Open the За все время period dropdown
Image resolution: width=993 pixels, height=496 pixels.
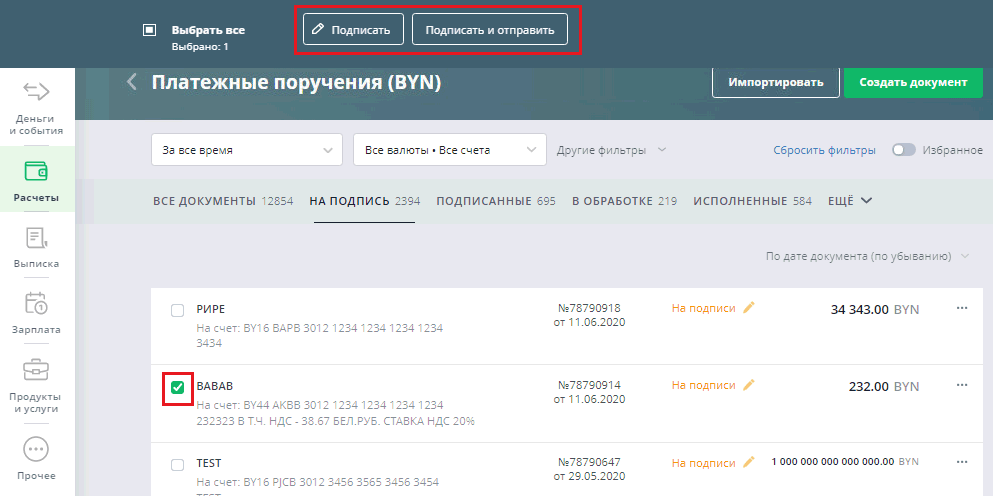point(246,150)
